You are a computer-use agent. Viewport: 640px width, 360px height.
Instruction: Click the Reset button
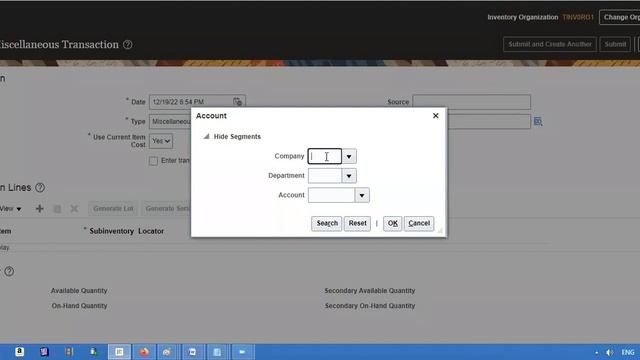357,223
